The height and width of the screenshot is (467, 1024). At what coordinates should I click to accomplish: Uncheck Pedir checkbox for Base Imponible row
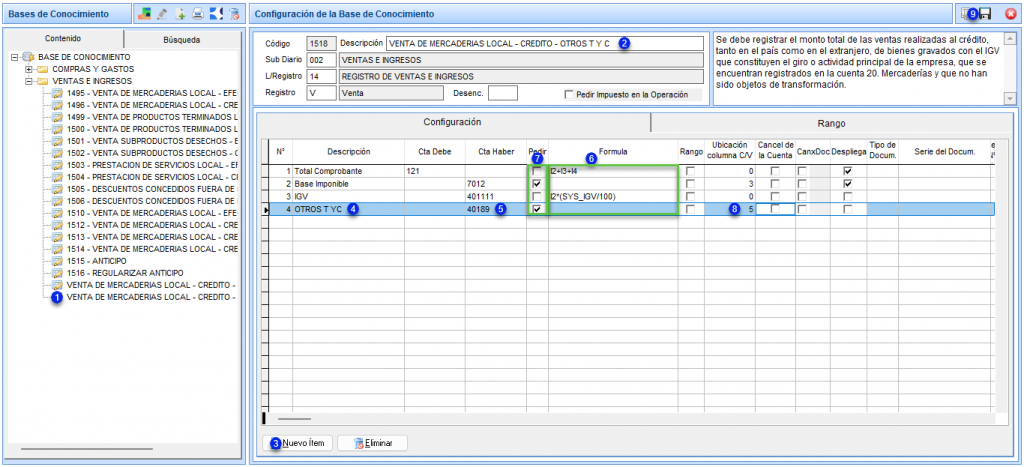click(537, 184)
